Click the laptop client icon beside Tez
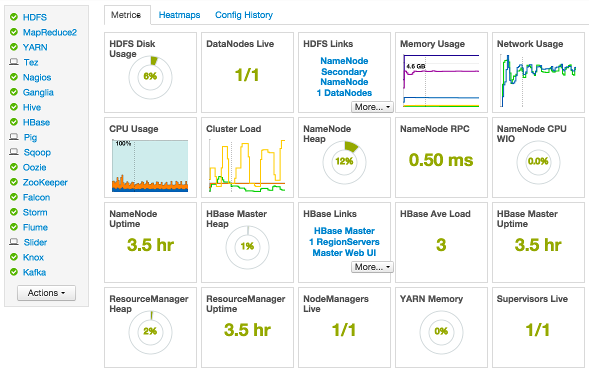589x371 pixels. pyautogui.click(x=14, y=62)
